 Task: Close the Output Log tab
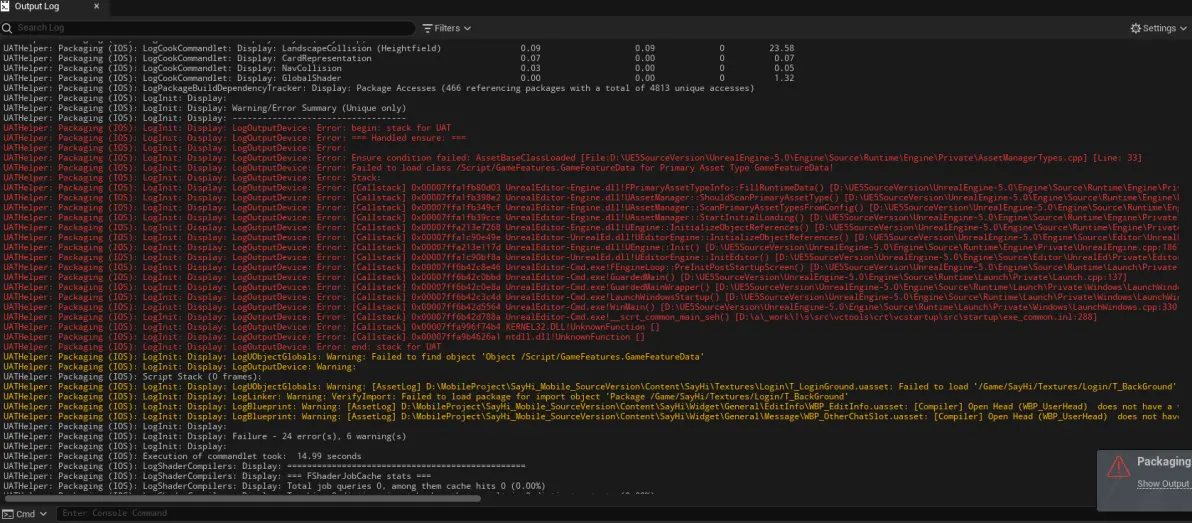pos(96,7)
